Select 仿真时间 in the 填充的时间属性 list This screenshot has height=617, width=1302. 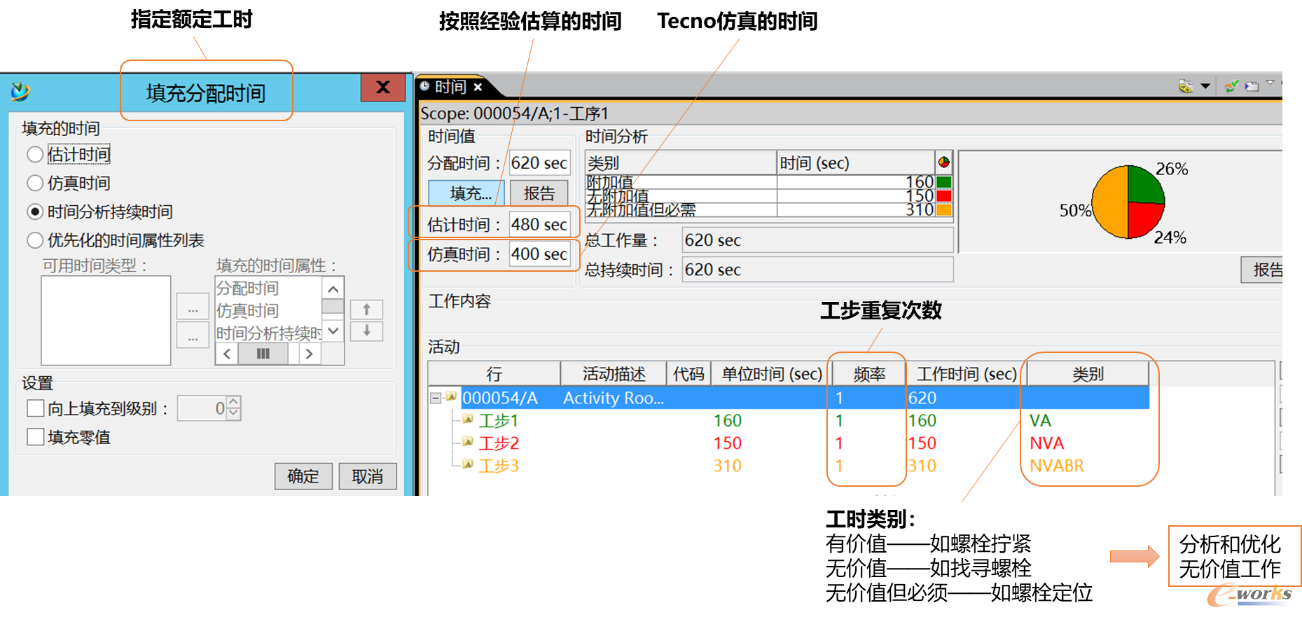tap(248, 311)
